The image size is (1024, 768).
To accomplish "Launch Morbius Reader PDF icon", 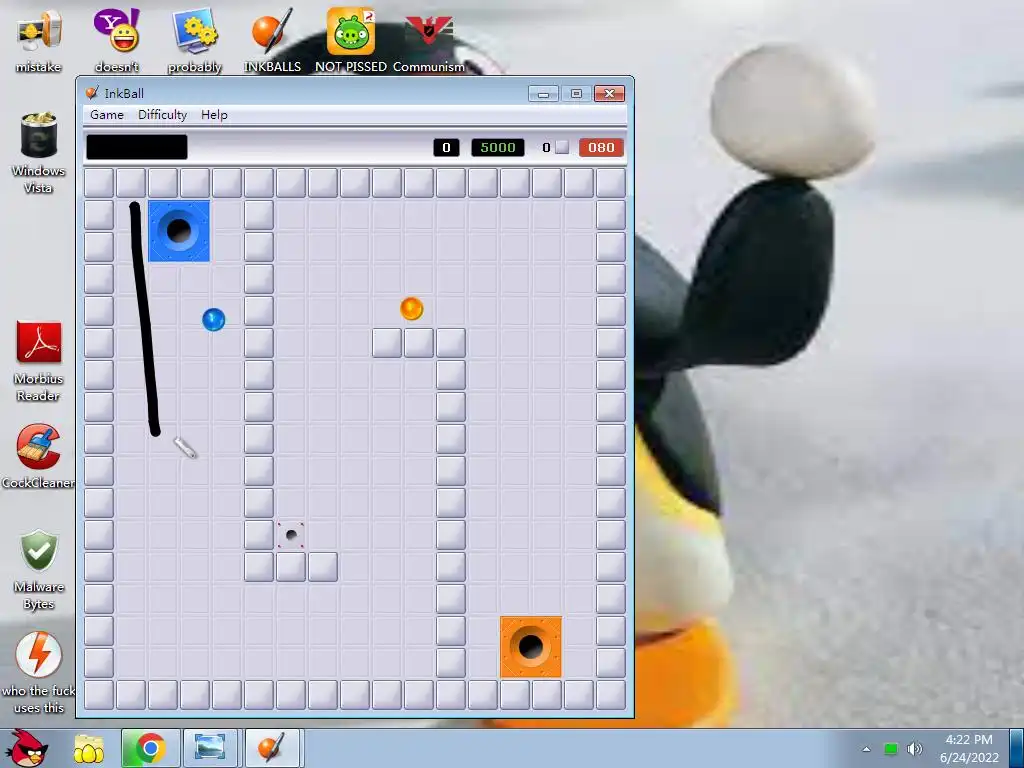I will [x=39, y=361].
